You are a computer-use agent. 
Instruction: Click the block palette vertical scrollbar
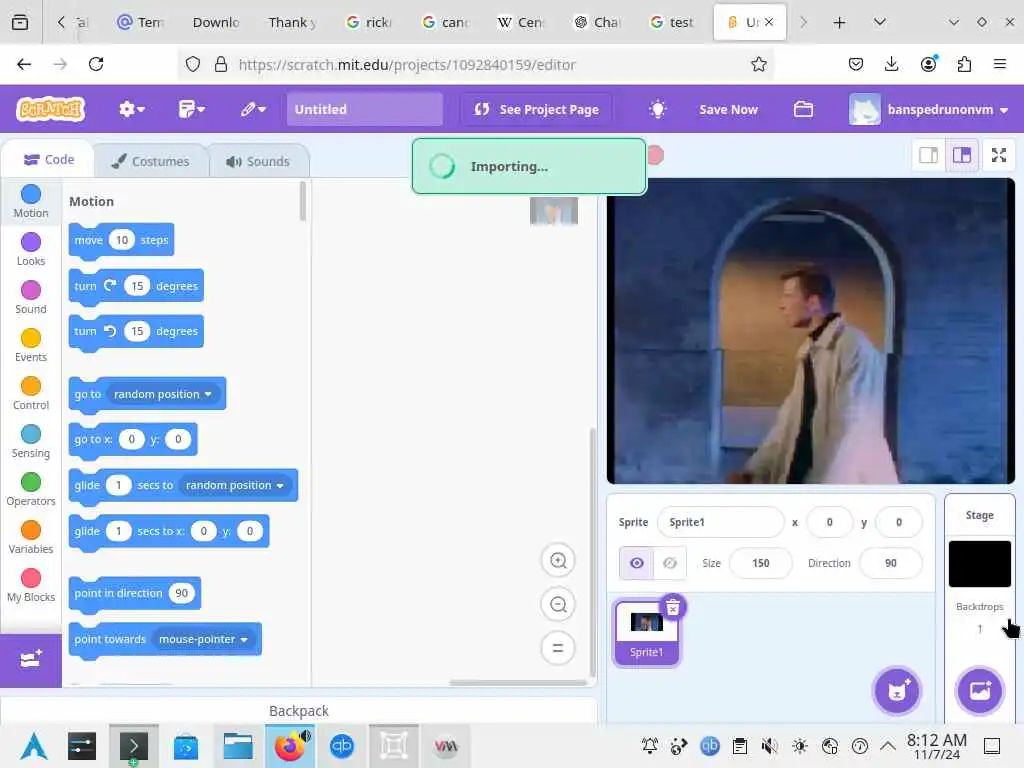coord(302,201)
